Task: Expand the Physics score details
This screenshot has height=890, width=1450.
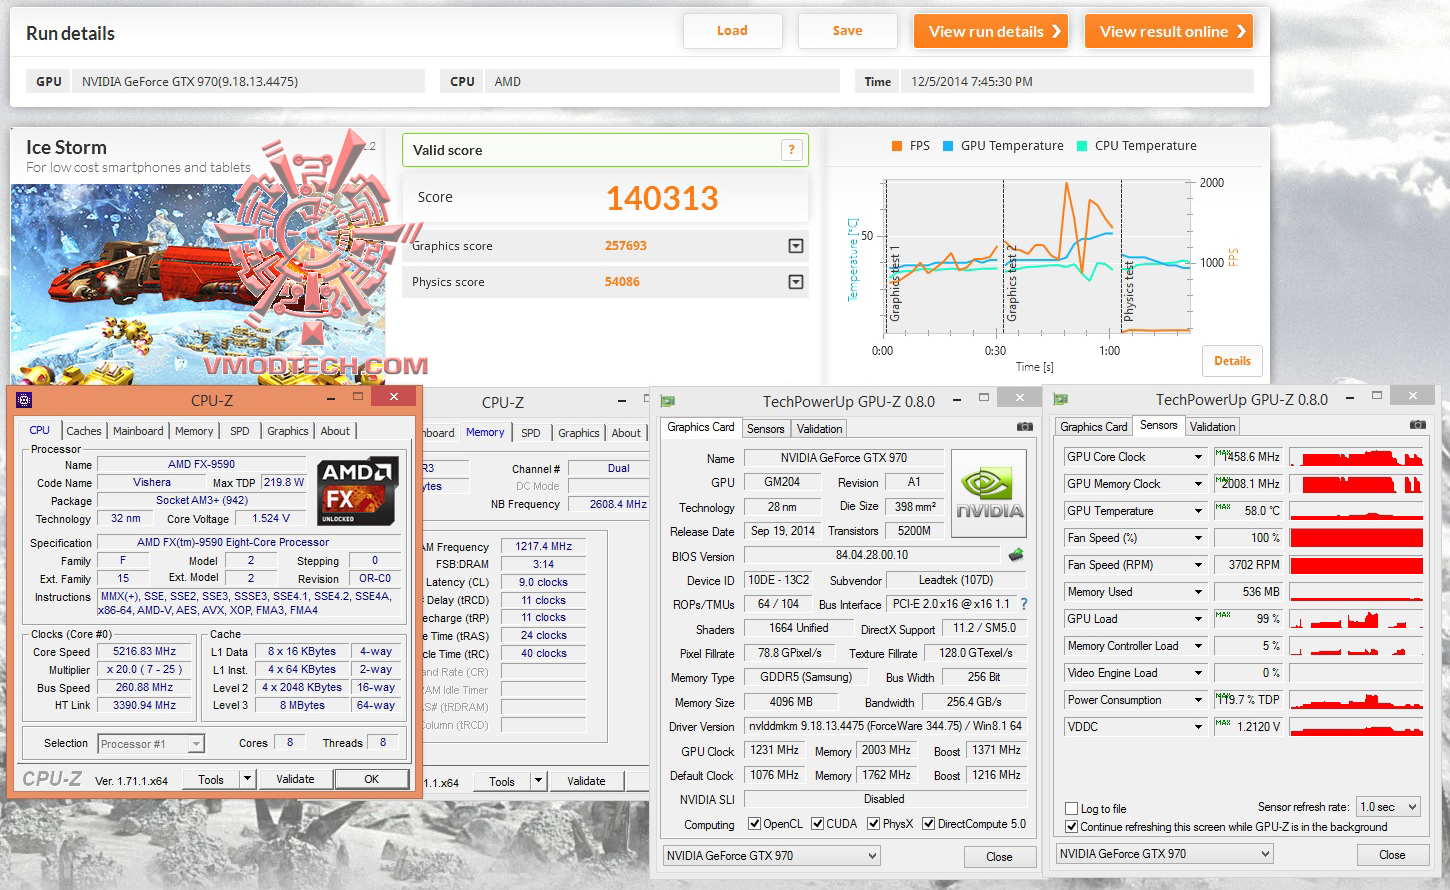Action: (x=796, y=282)
